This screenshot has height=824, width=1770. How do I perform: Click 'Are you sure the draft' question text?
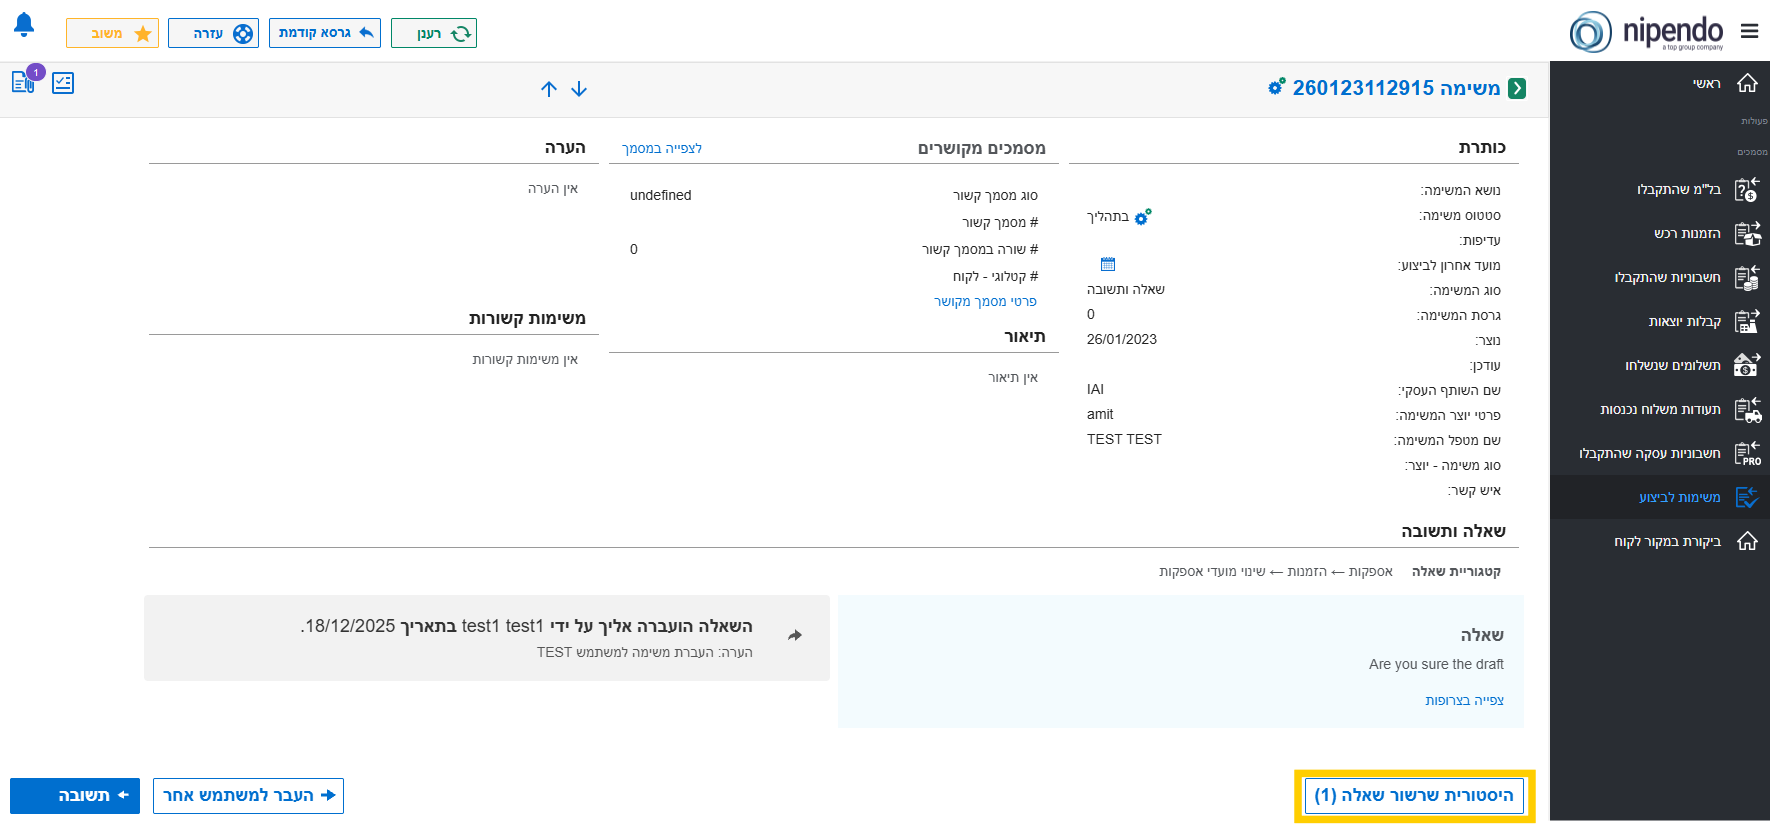[1436, 664]
